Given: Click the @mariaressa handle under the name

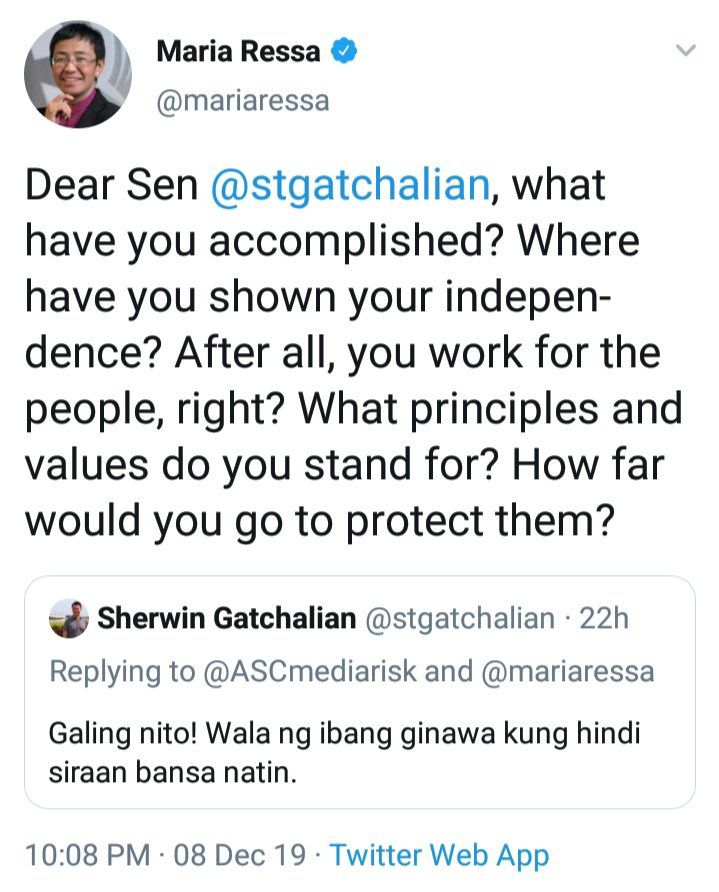Looking at the screenshot, I should (242, 101).
